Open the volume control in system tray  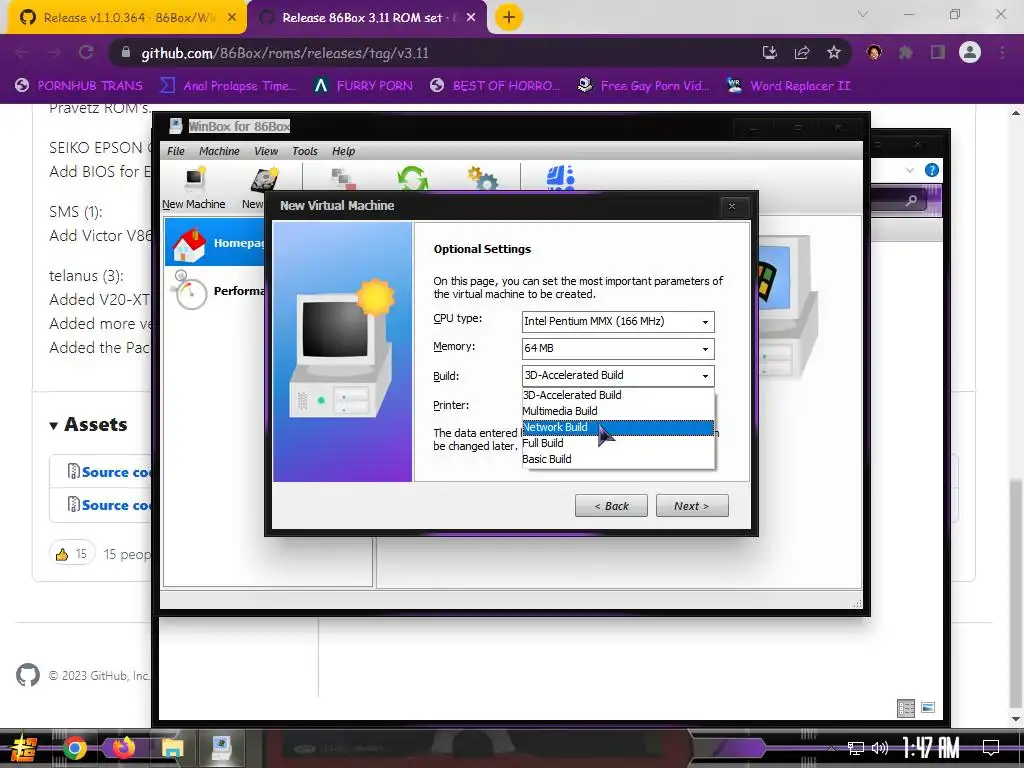coord(880,748)
